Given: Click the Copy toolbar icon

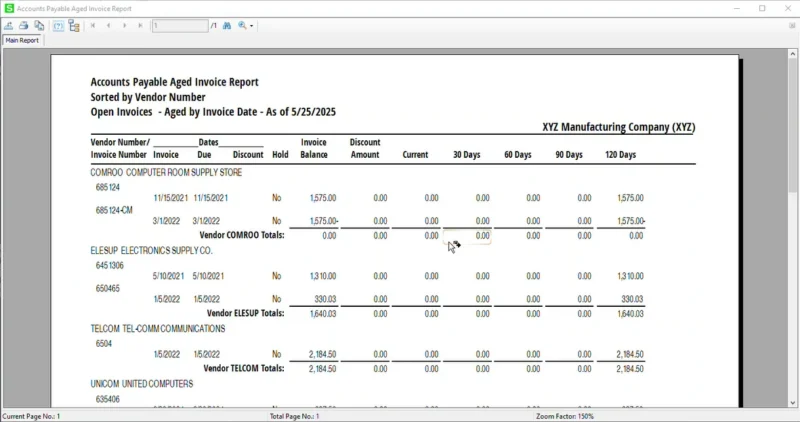Looking at the screenshot, I should point(39,26).
